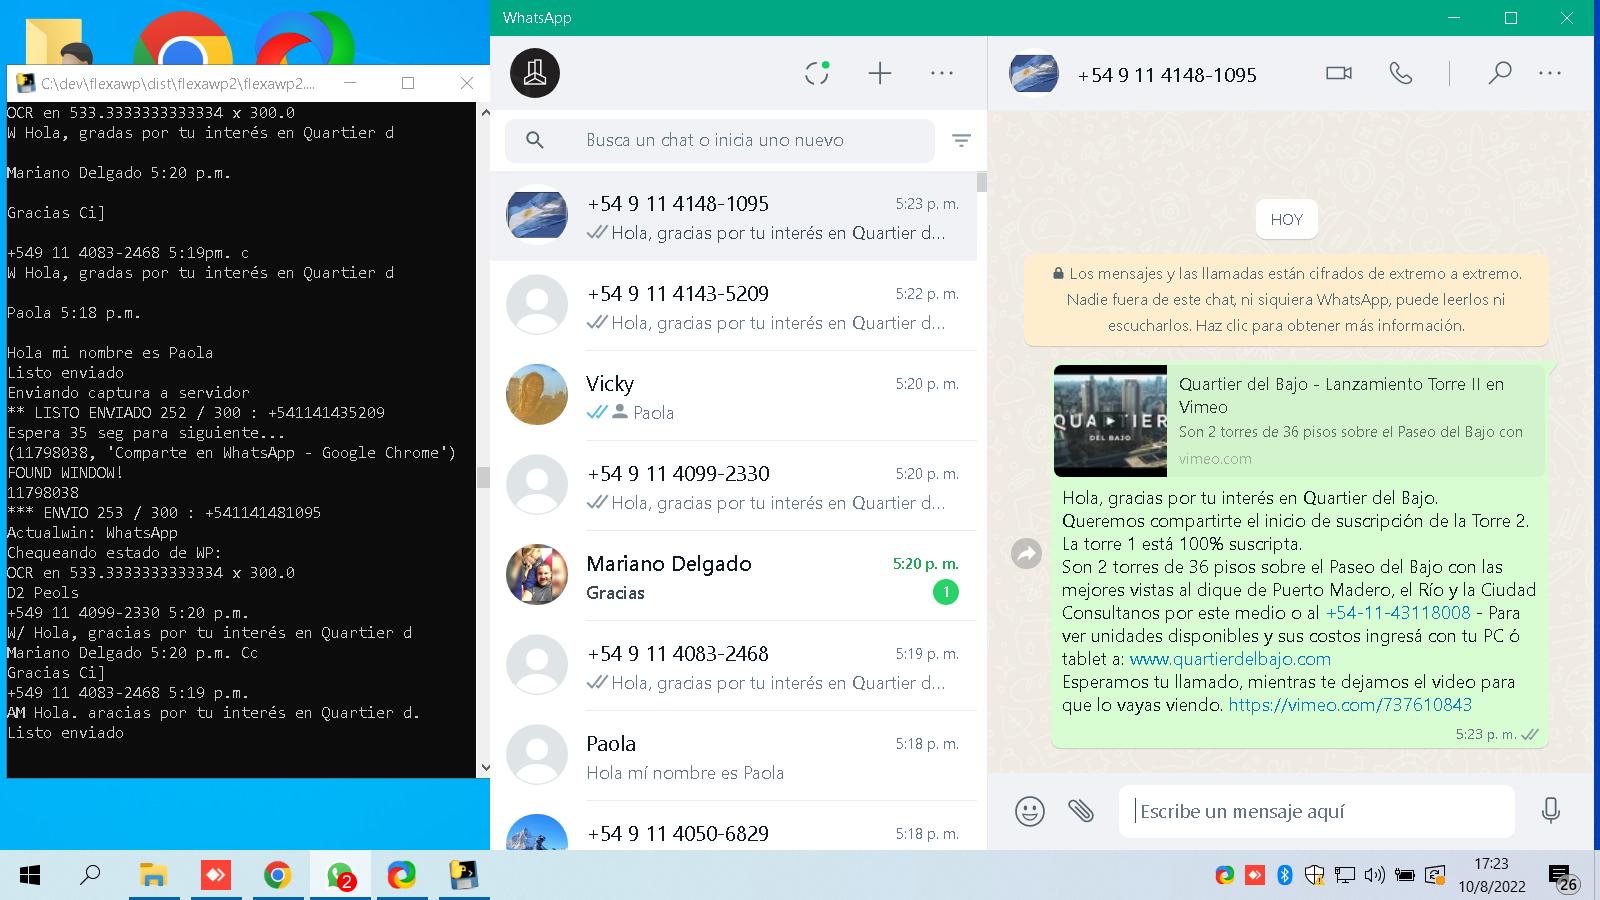Click the chat list scrollbar thumb
1600x900 pixels.
pos(982,182)
